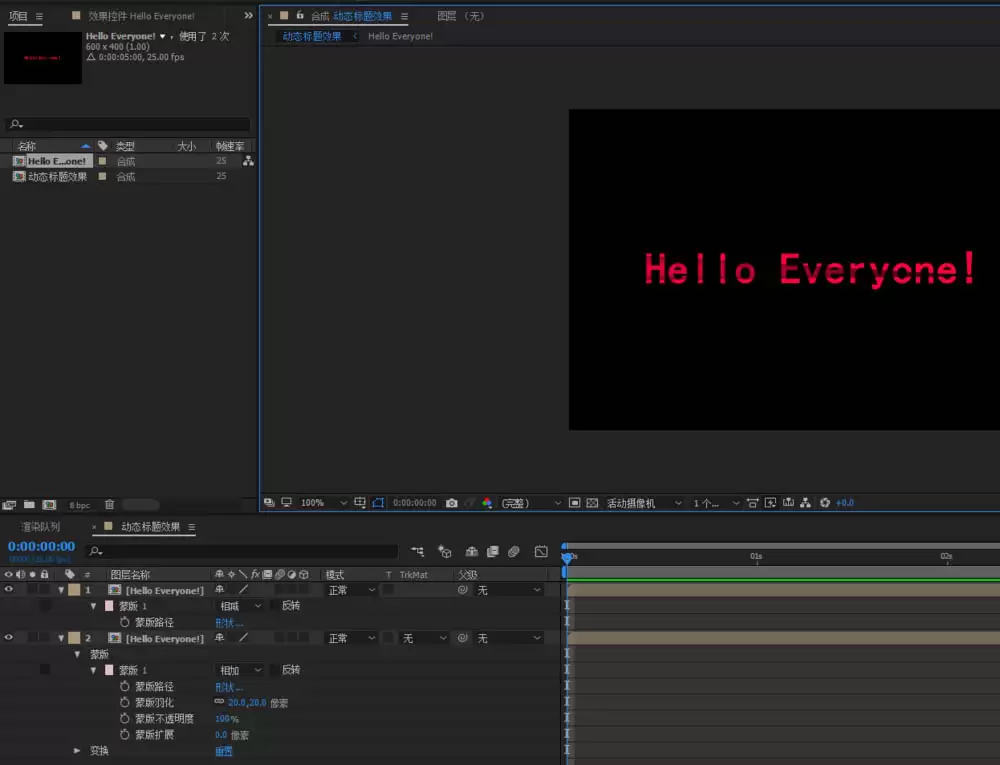
Task: Open the show channel RGB color icon
Action: pos(487,503)
